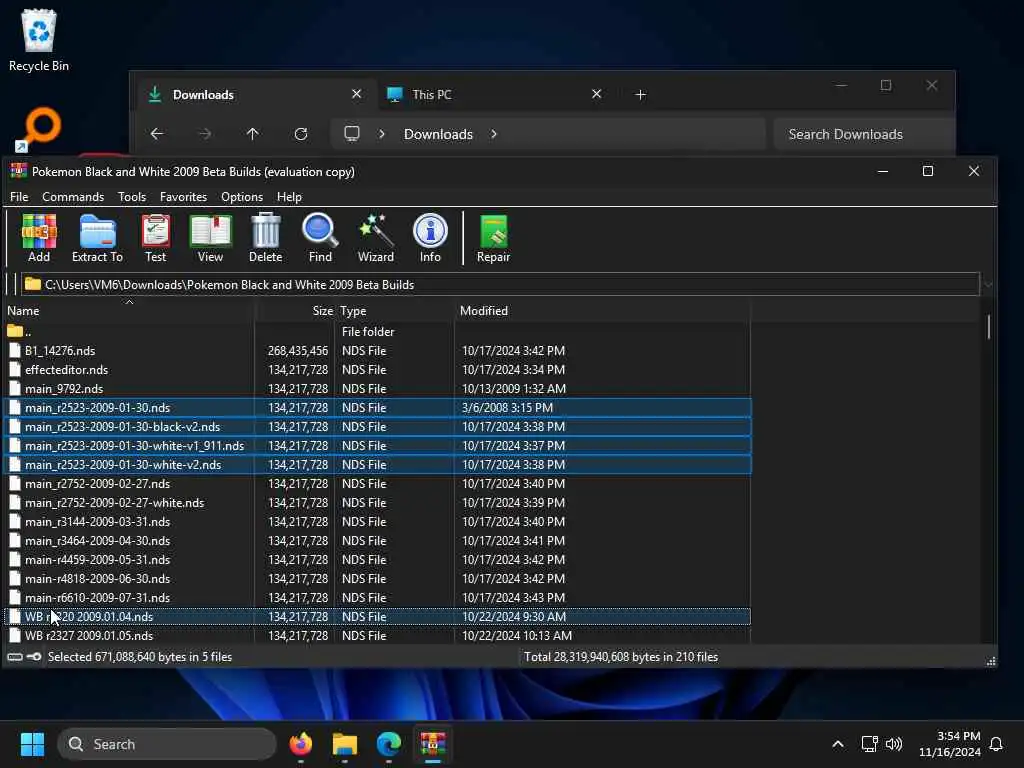Sort by the Type column header
This screenshot has height=768, width=1024.
coord(395,311)
